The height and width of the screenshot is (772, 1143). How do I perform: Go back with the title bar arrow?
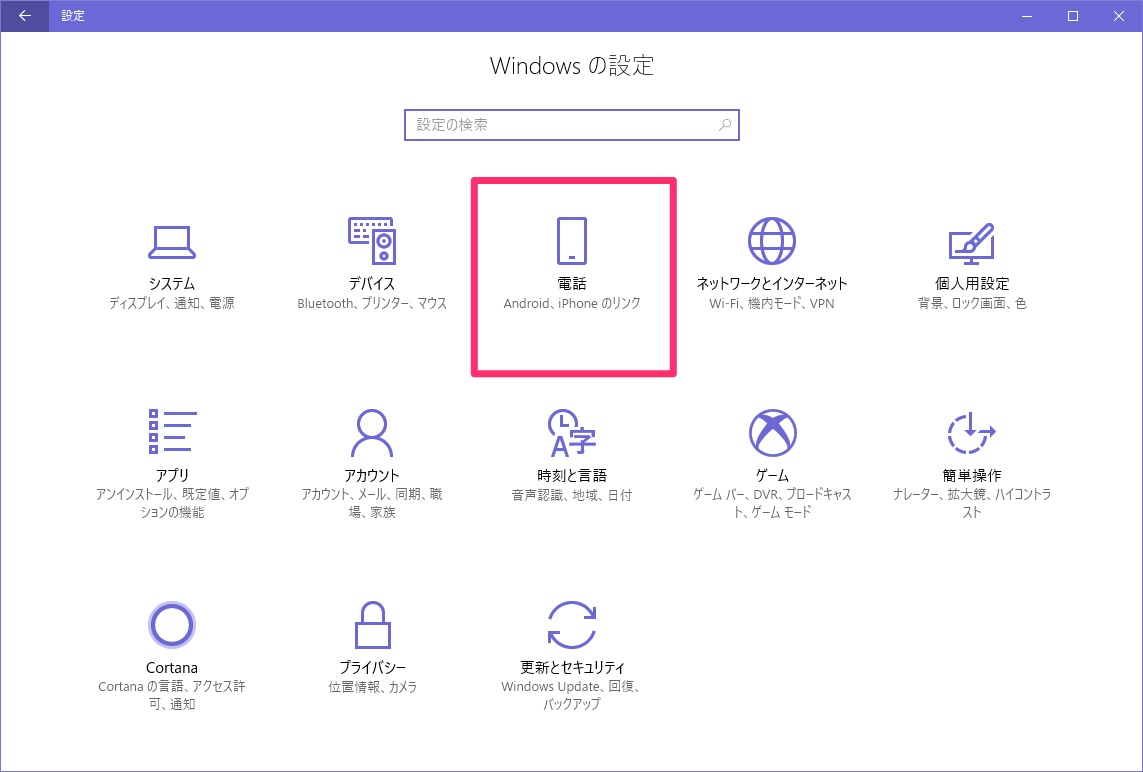click(x=25, y=15)
